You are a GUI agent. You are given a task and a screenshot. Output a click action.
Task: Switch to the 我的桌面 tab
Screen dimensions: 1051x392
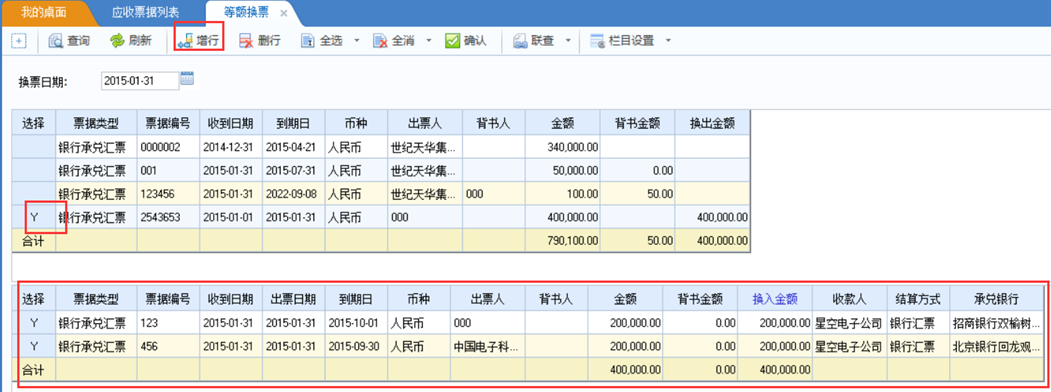(44, 13)
